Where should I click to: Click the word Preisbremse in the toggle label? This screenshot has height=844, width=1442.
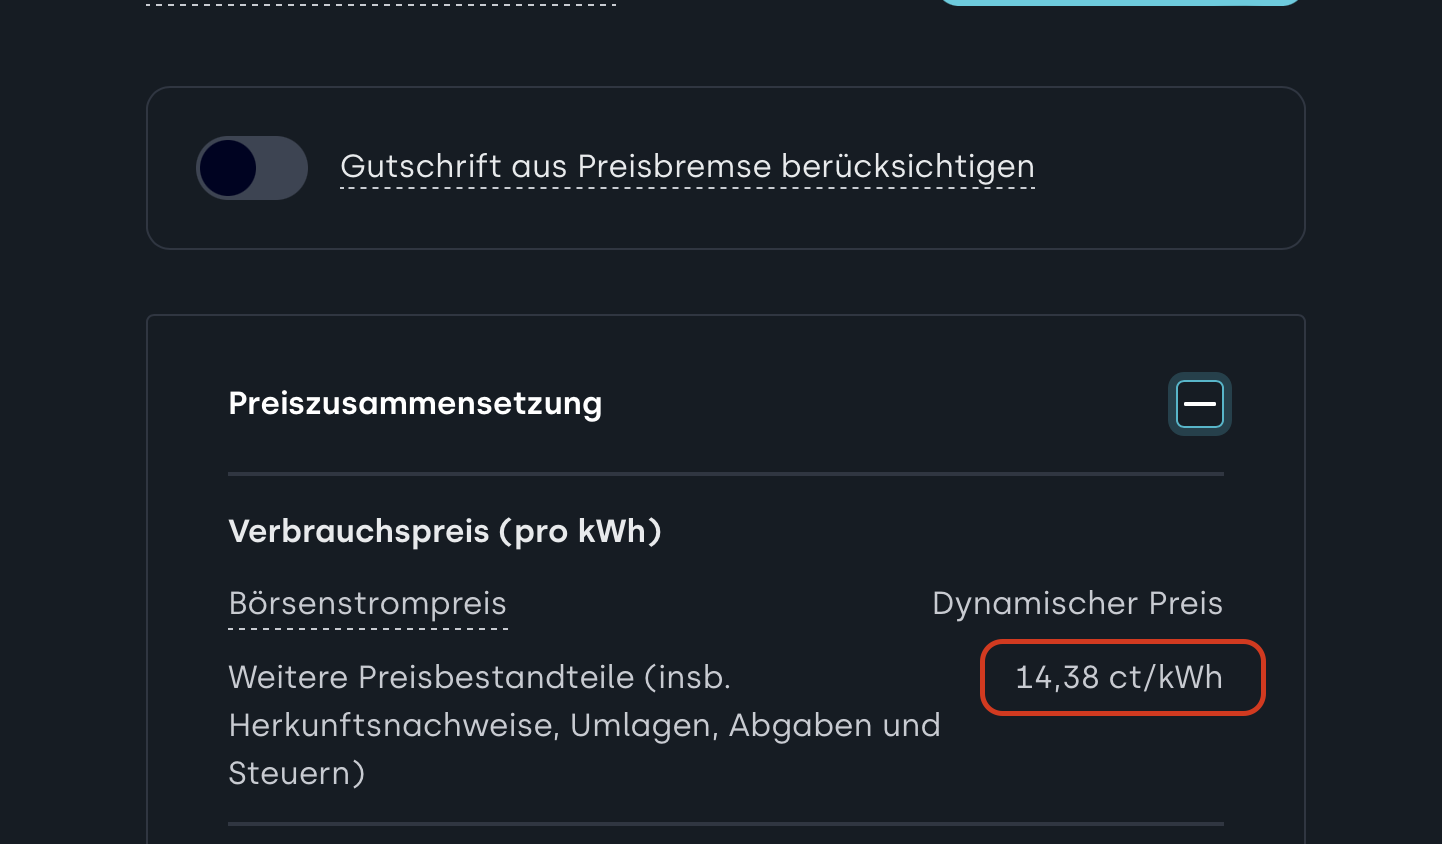tap(674, 167)
